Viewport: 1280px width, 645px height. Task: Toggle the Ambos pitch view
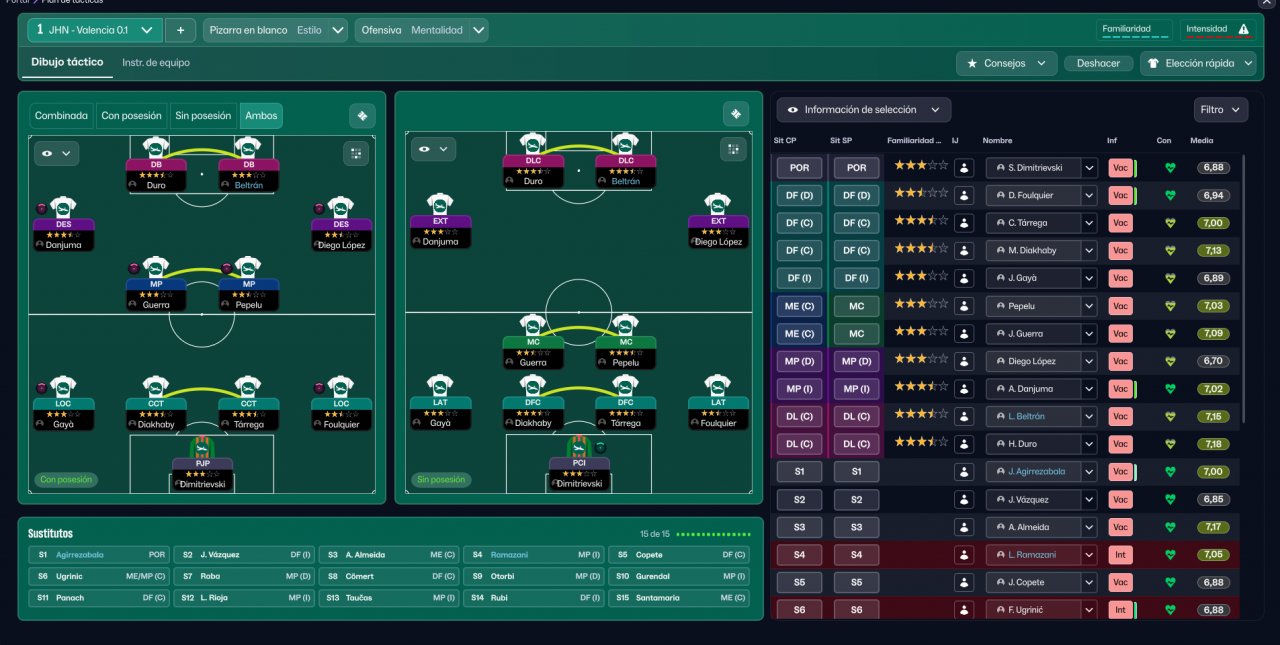[260, 116]
